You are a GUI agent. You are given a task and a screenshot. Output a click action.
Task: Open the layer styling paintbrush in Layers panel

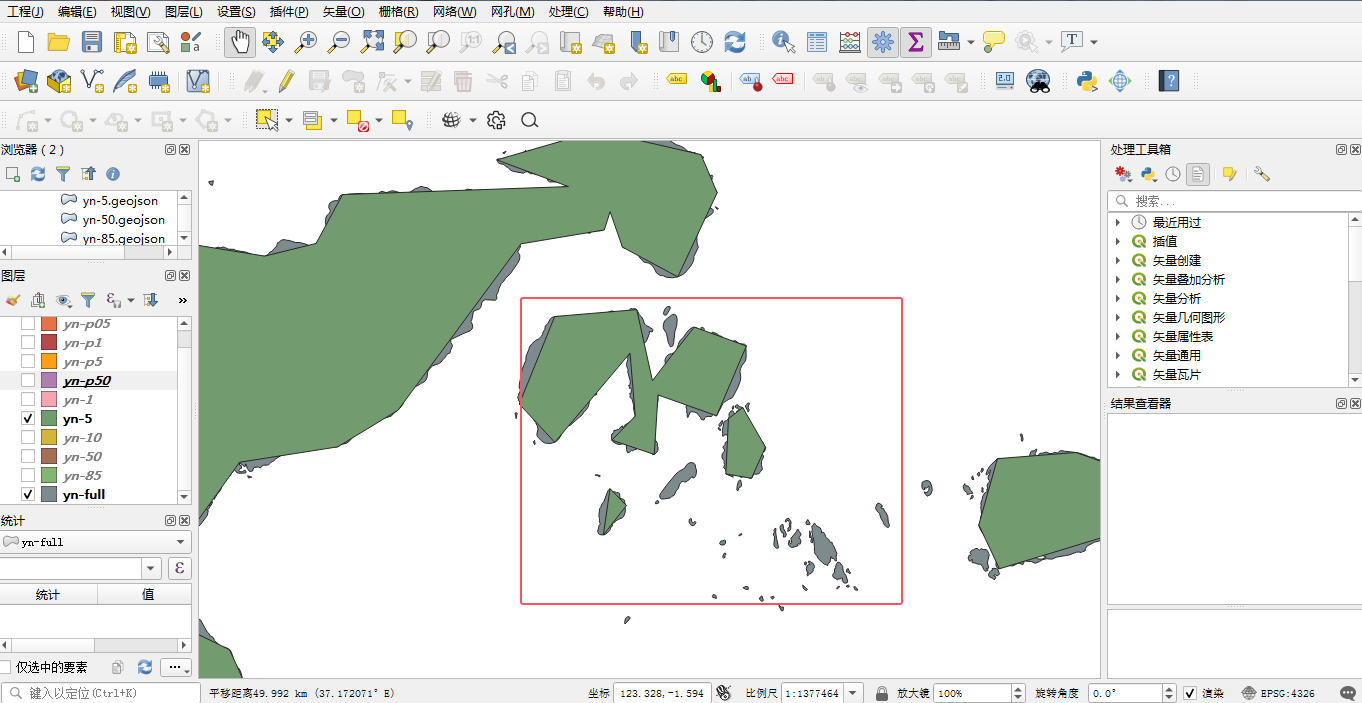coord(12,300)
